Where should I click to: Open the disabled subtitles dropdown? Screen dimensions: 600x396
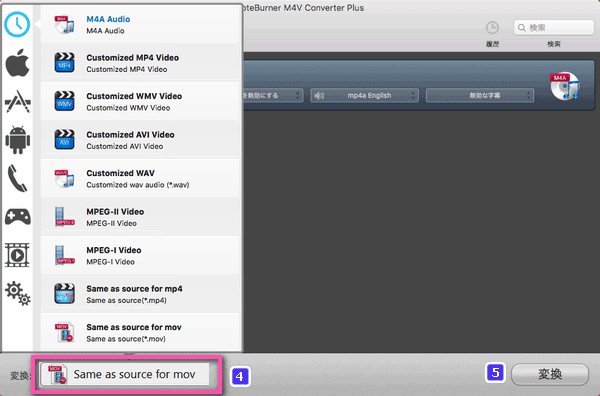point(480,95)
